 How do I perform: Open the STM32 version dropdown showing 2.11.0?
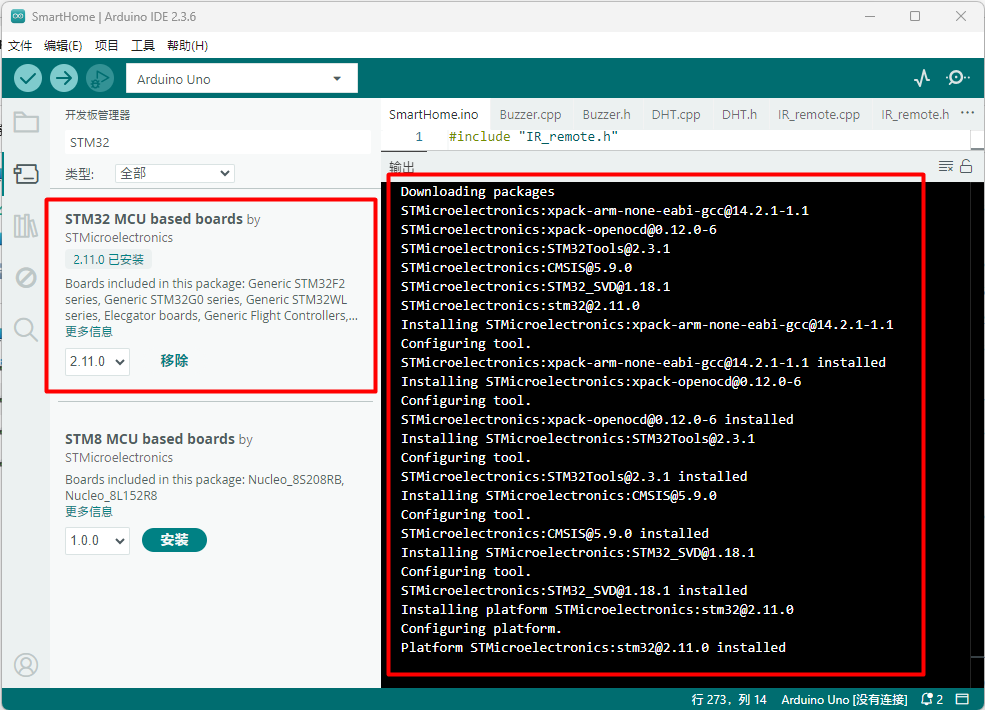tap(97, 360)
